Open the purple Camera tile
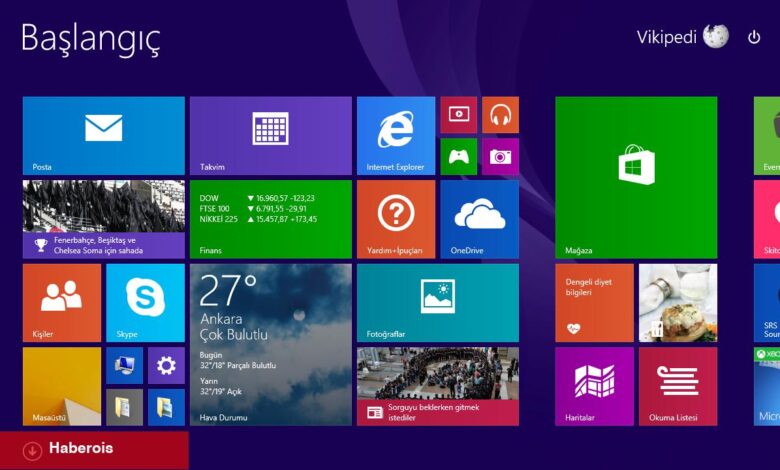This screenshot has height=470, width=780. tap(500, 157)
